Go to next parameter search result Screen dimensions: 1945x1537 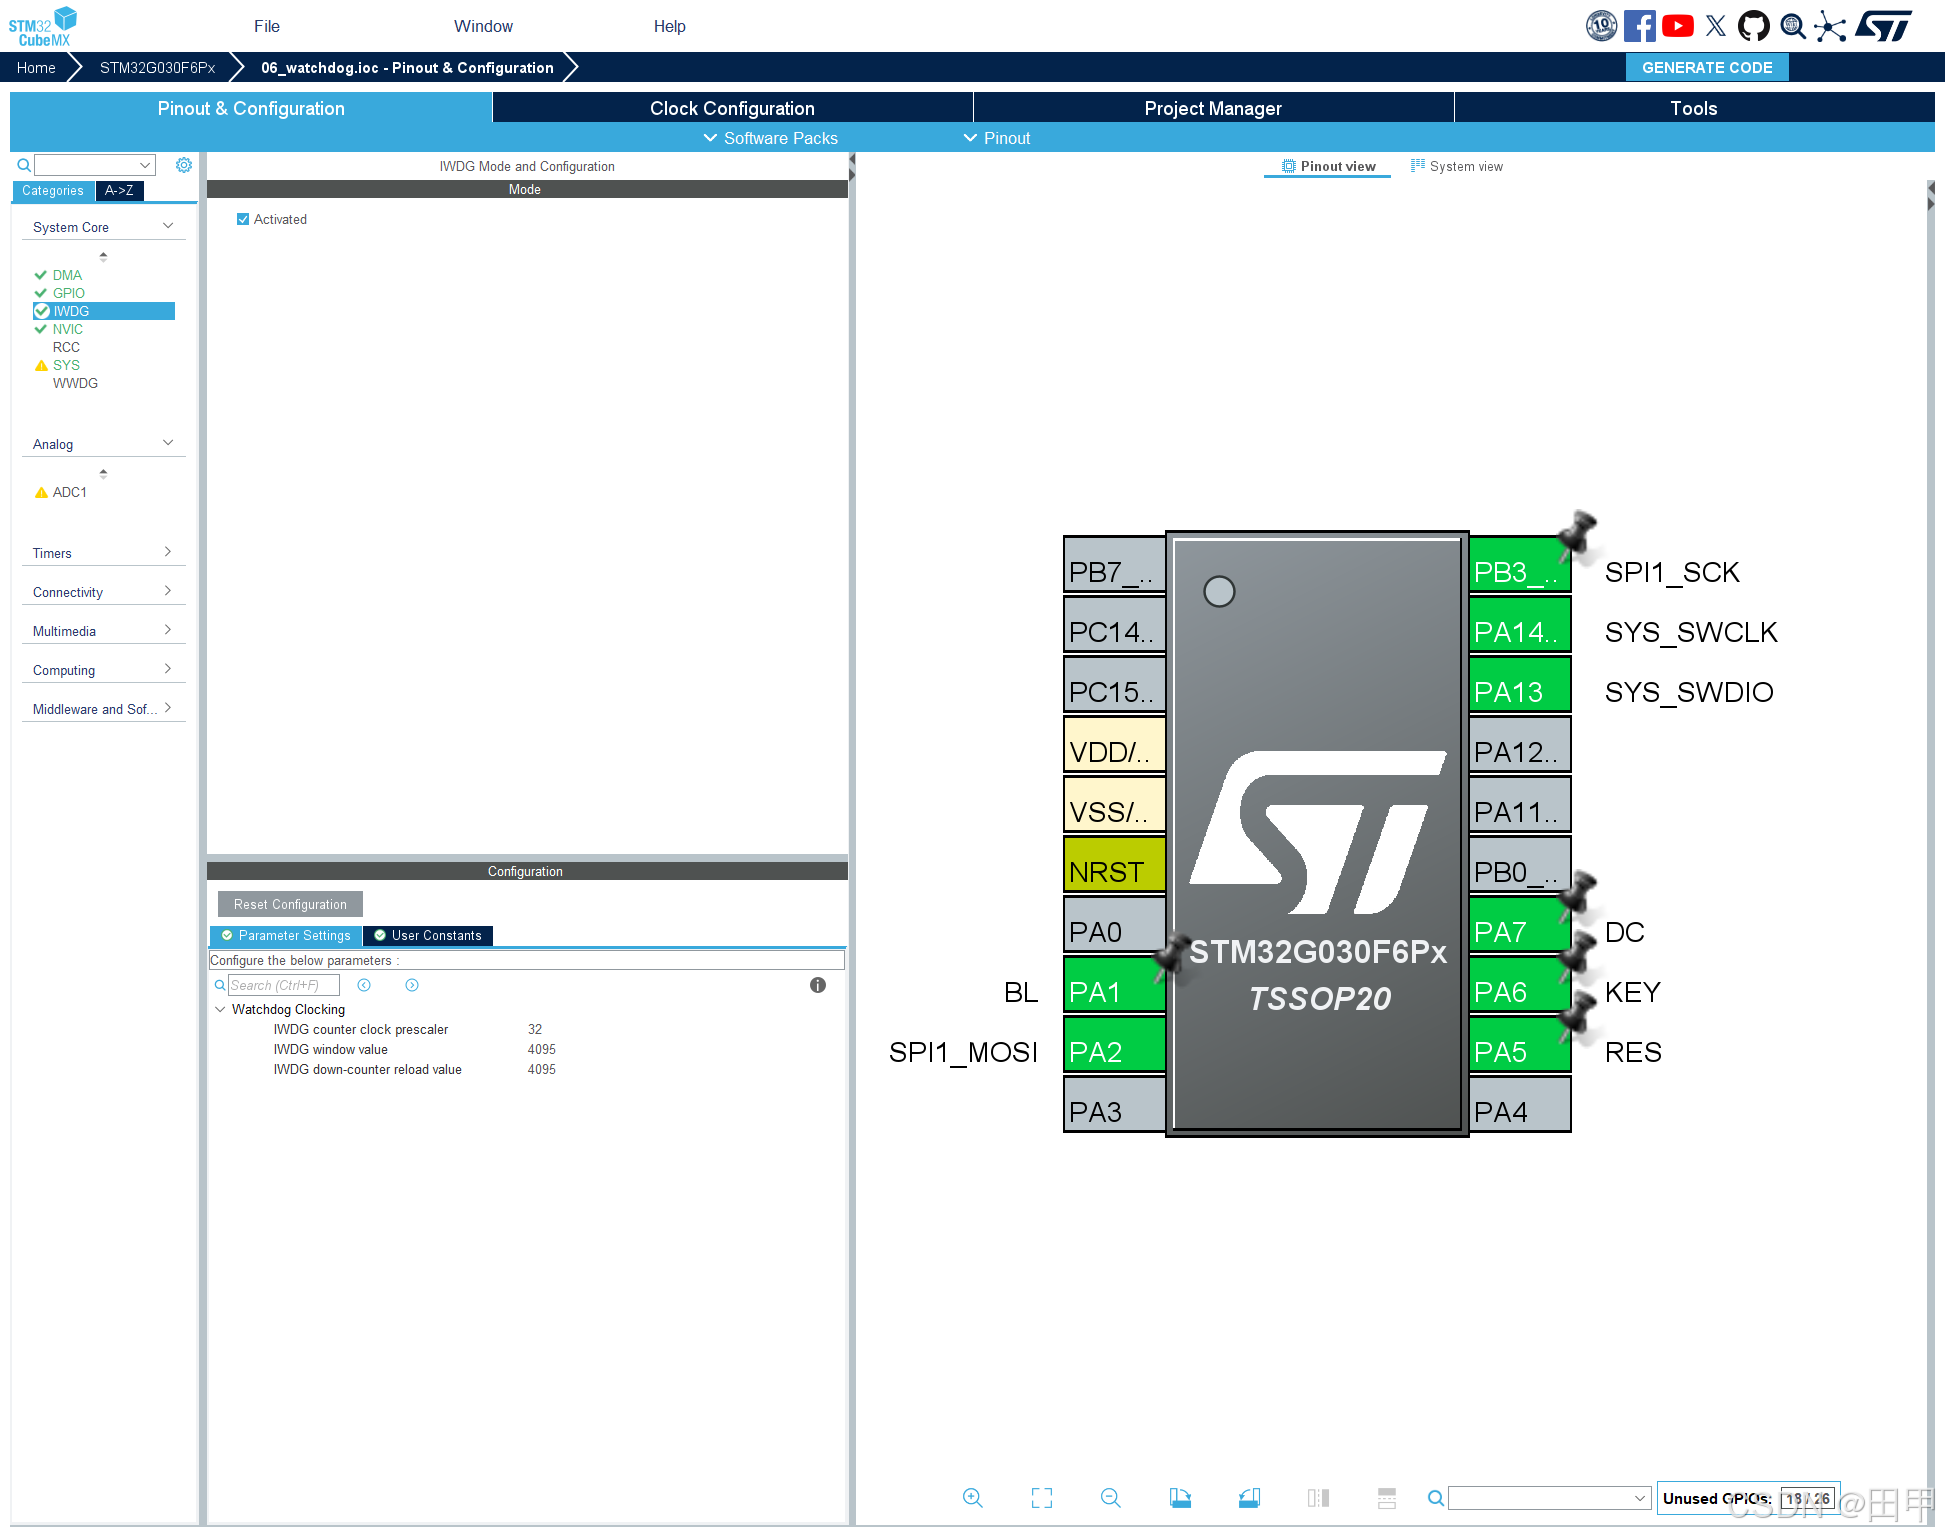point(412,985)
